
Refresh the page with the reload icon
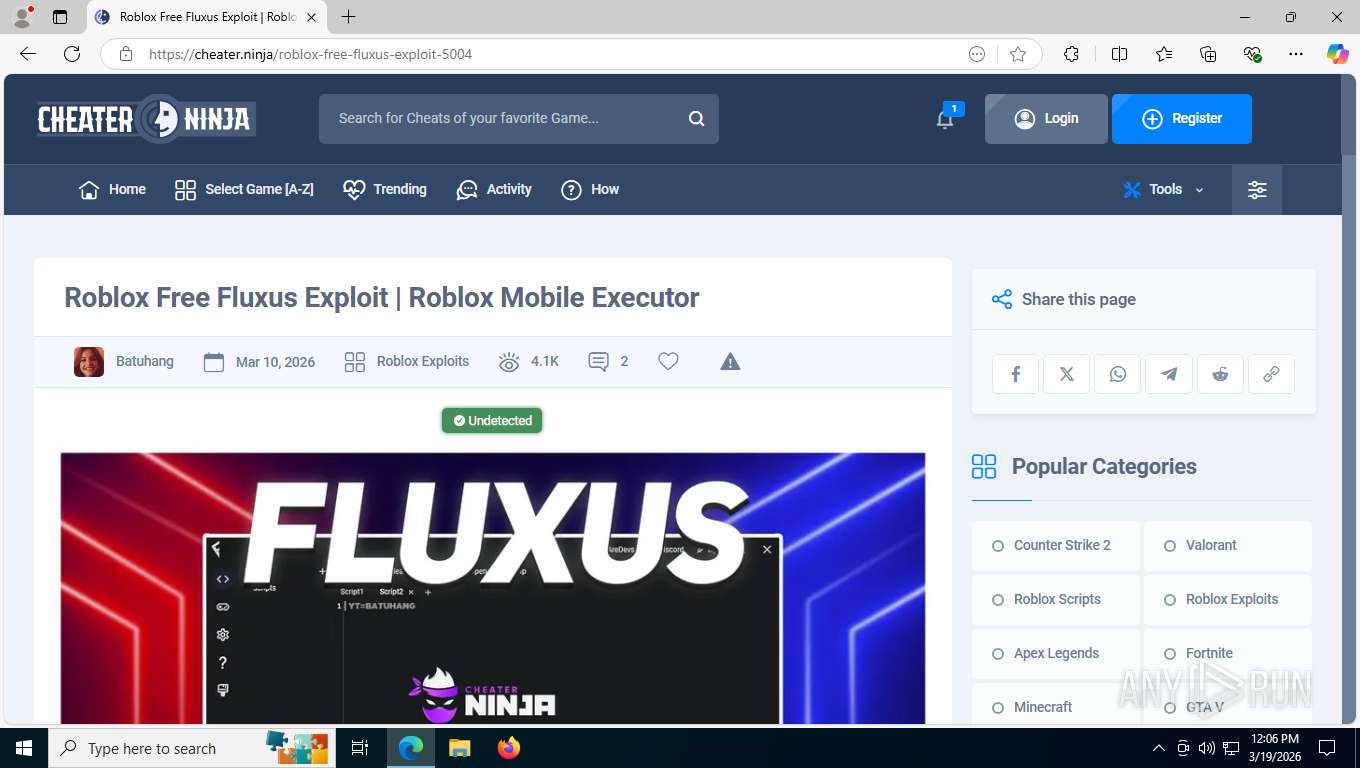coord(72,54)
